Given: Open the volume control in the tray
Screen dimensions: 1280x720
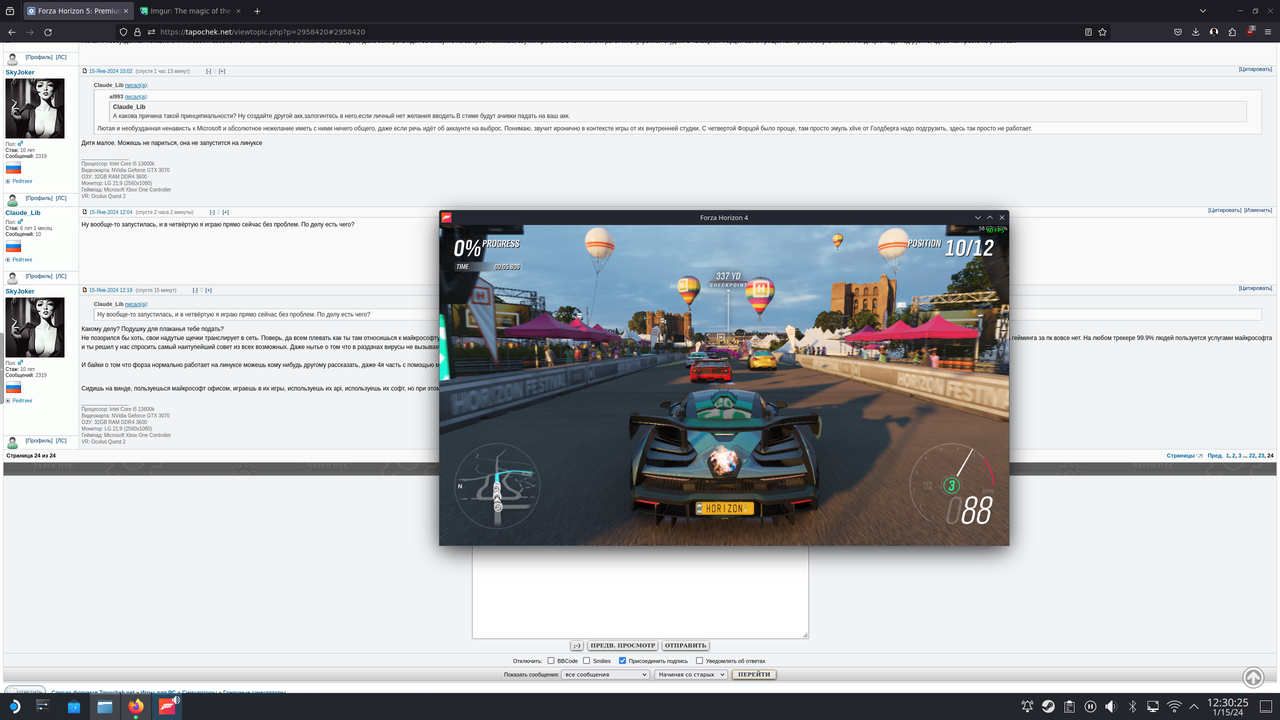Looking at the screenshot, I should click(x=1111, y=706).
